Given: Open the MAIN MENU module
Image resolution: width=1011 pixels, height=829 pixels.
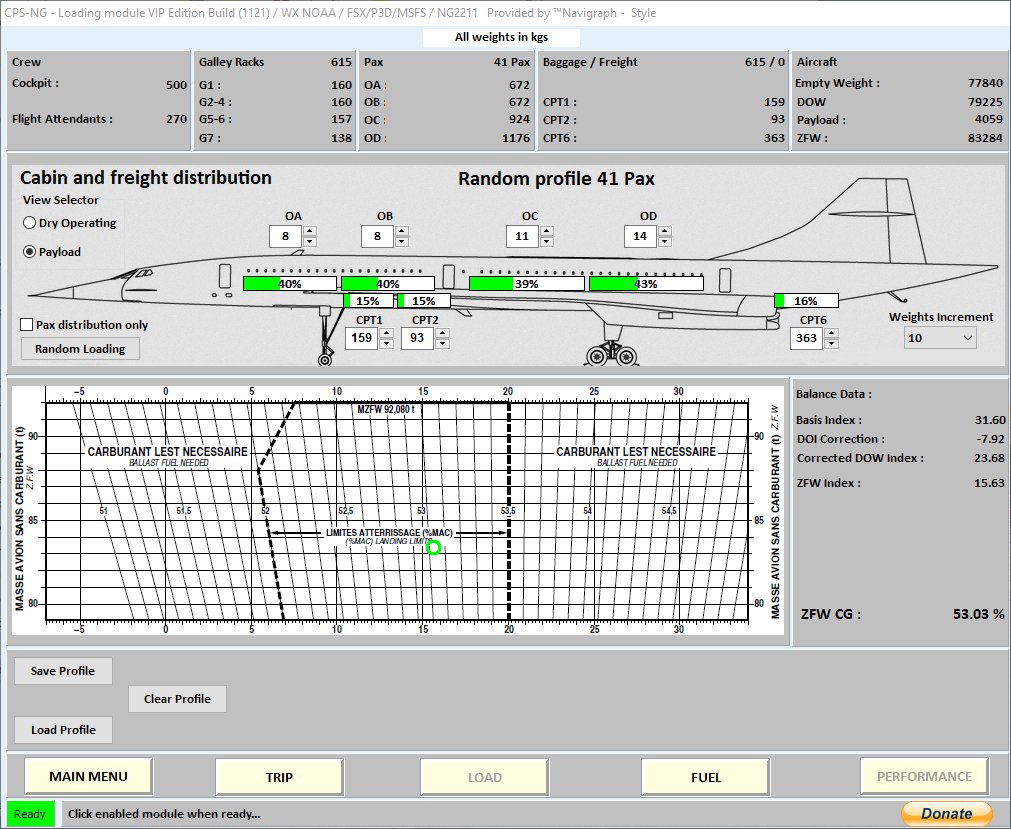Looking at the screenshot, I should (x=88, y=776).
